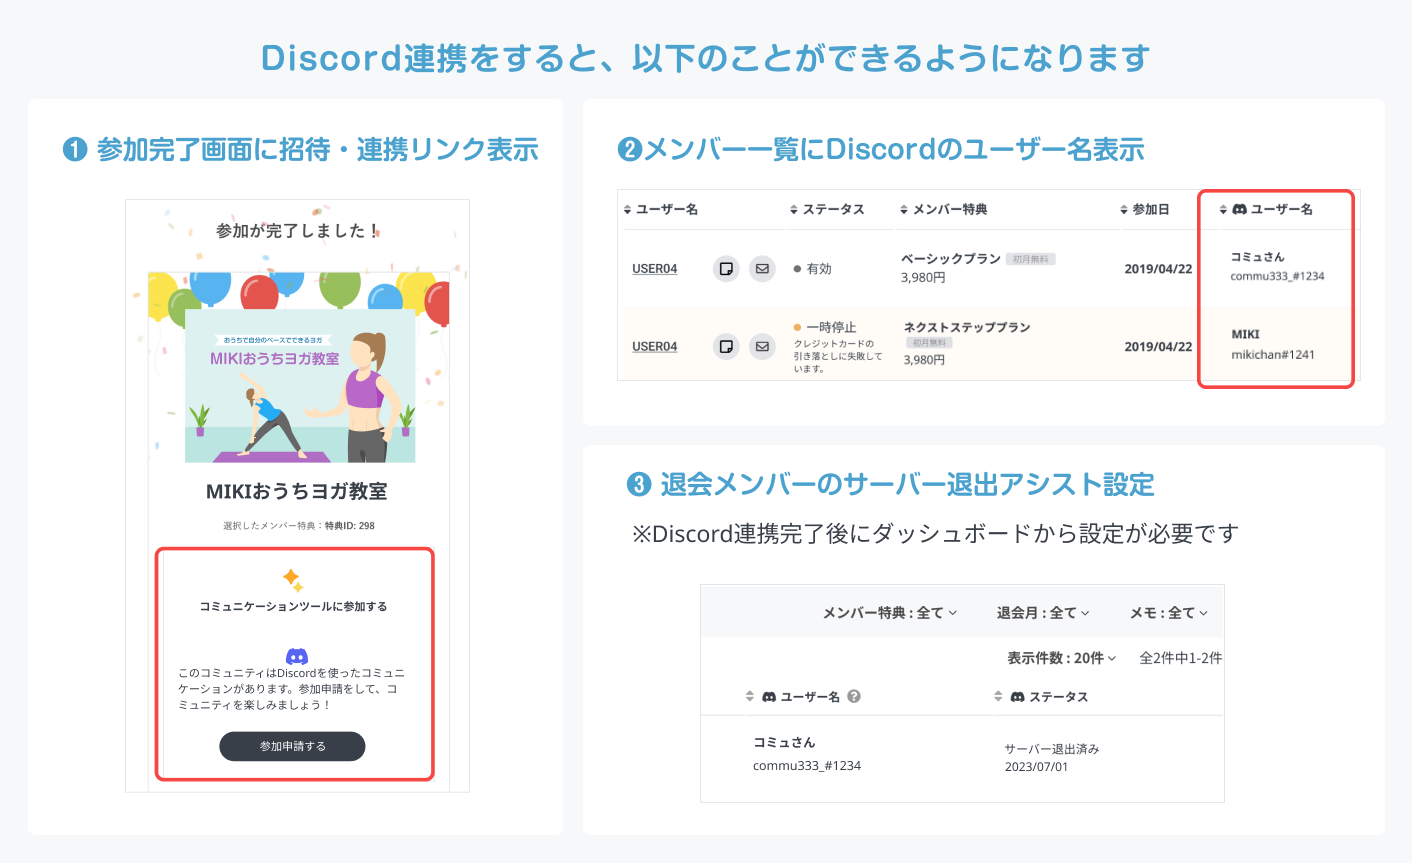Click the 初月無料 badge on ベーシックプラン
This screenshot has height=863, width=1412.
point(1032,258)
